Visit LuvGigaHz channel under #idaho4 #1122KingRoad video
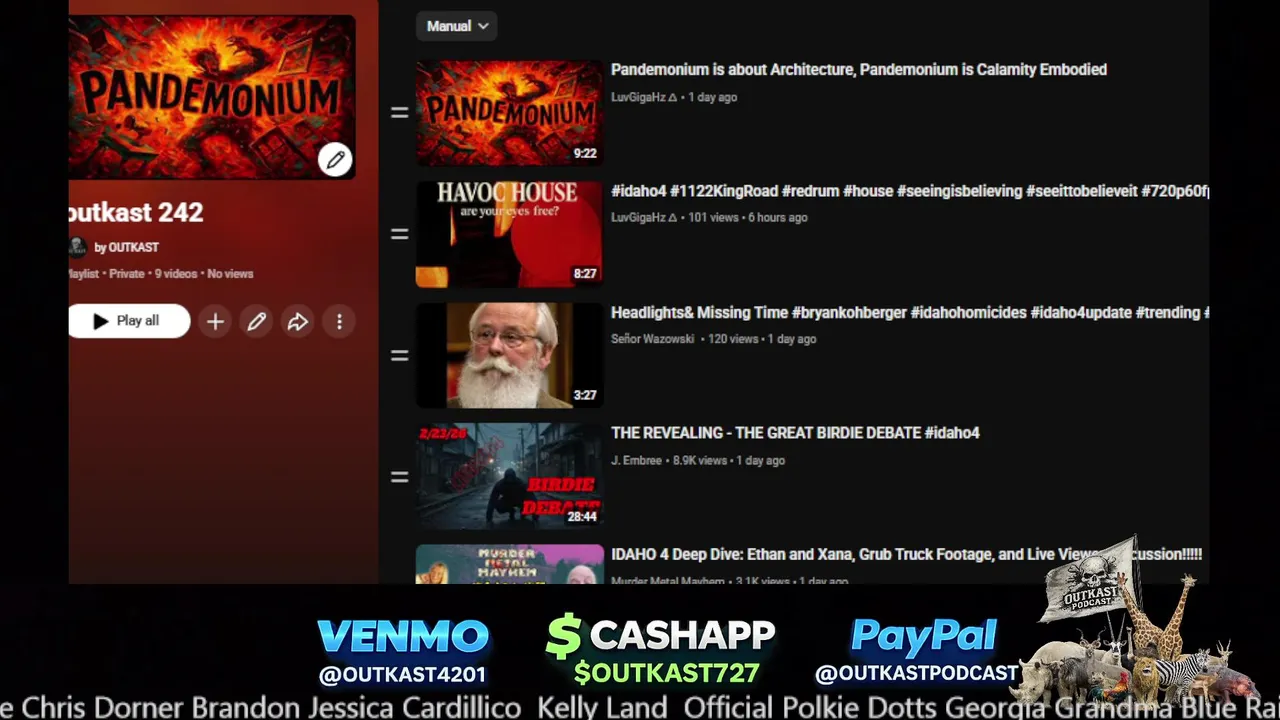This screenshot has width=1280, height=720. click(x=644, y=217)
